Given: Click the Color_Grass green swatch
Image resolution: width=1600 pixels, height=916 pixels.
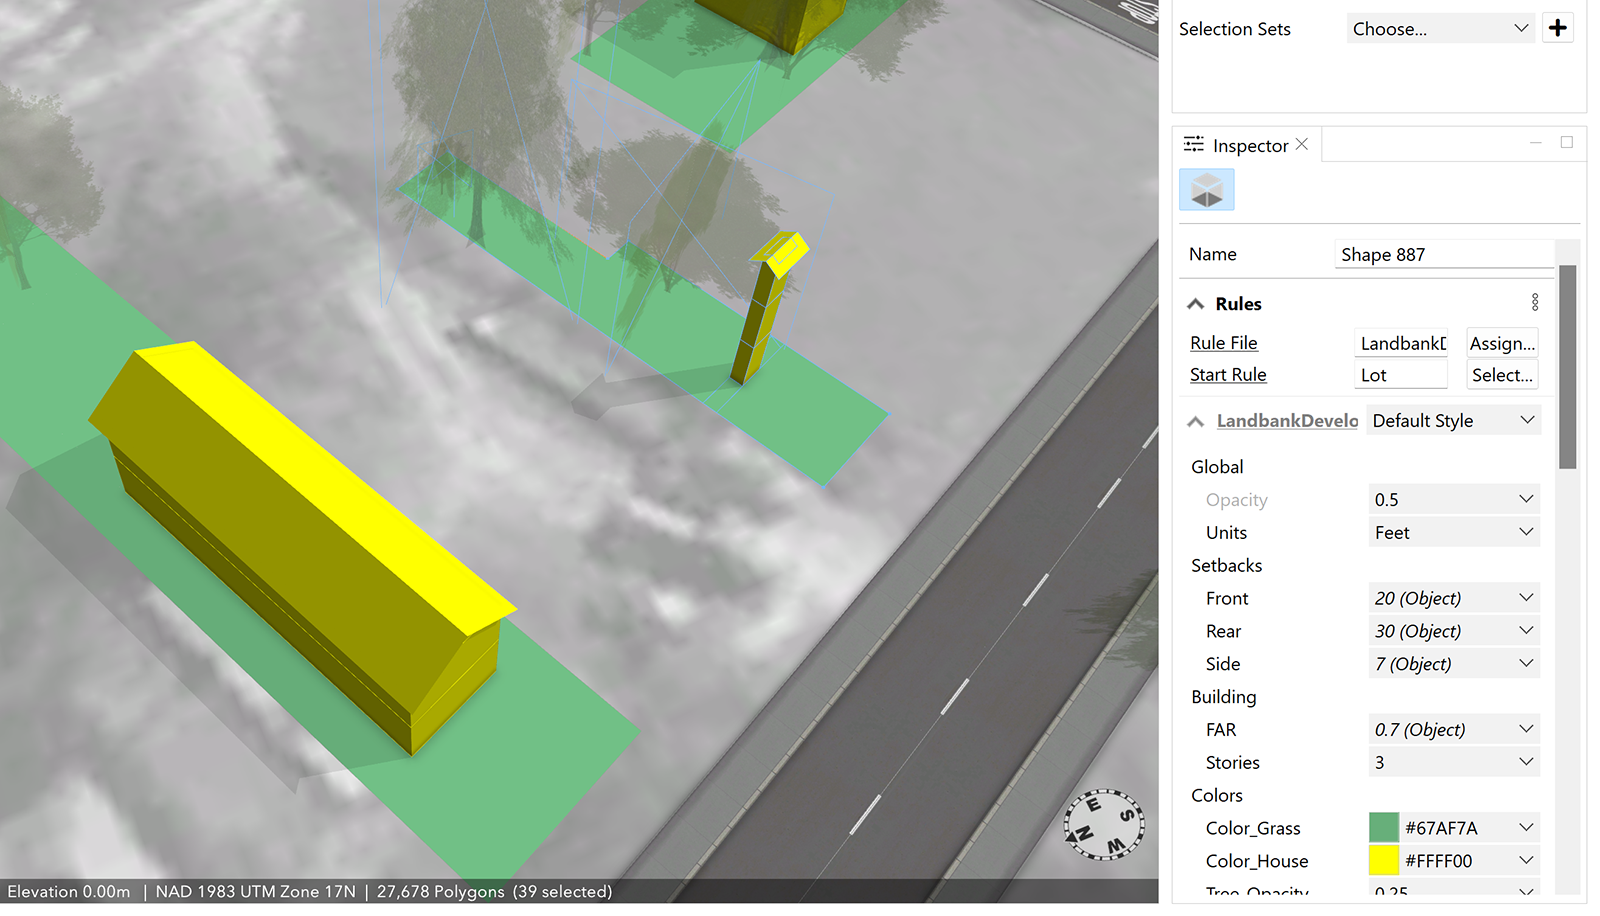Looking at the screenshot, I should pos(1384,828).
